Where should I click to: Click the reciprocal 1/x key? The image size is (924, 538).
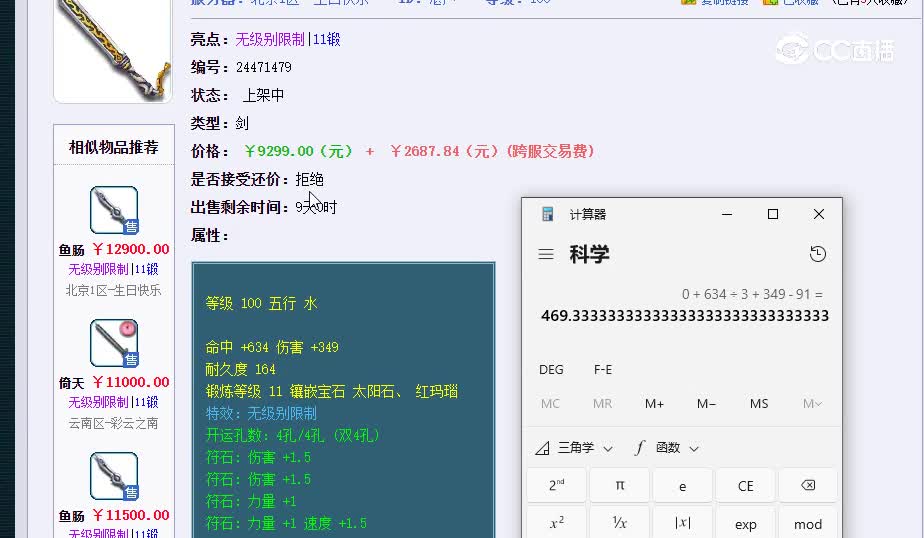(x=619, y=523)
